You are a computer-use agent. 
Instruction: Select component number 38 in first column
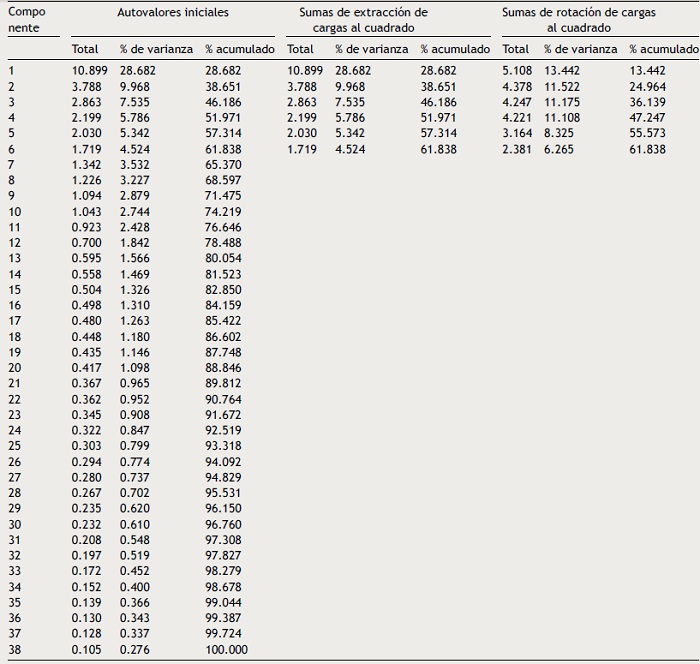(x=14, y=650)
